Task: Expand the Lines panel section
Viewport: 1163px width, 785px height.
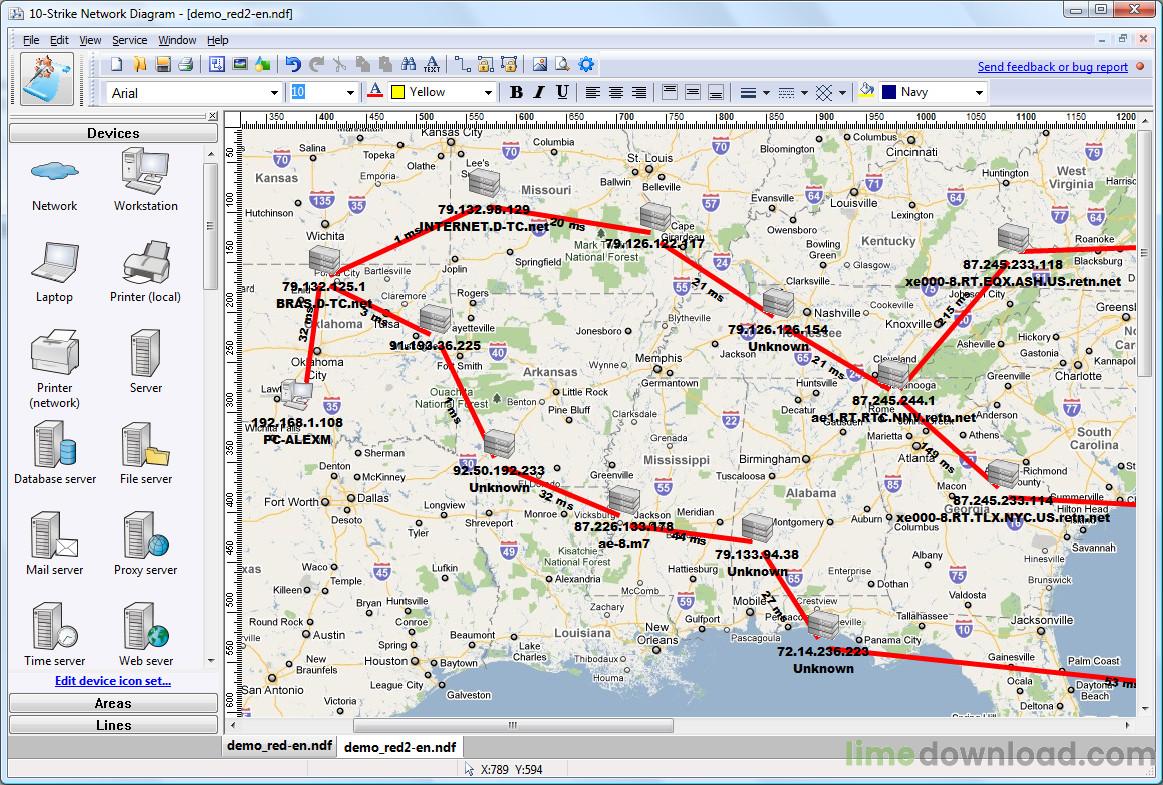Action: pos(113,725)
